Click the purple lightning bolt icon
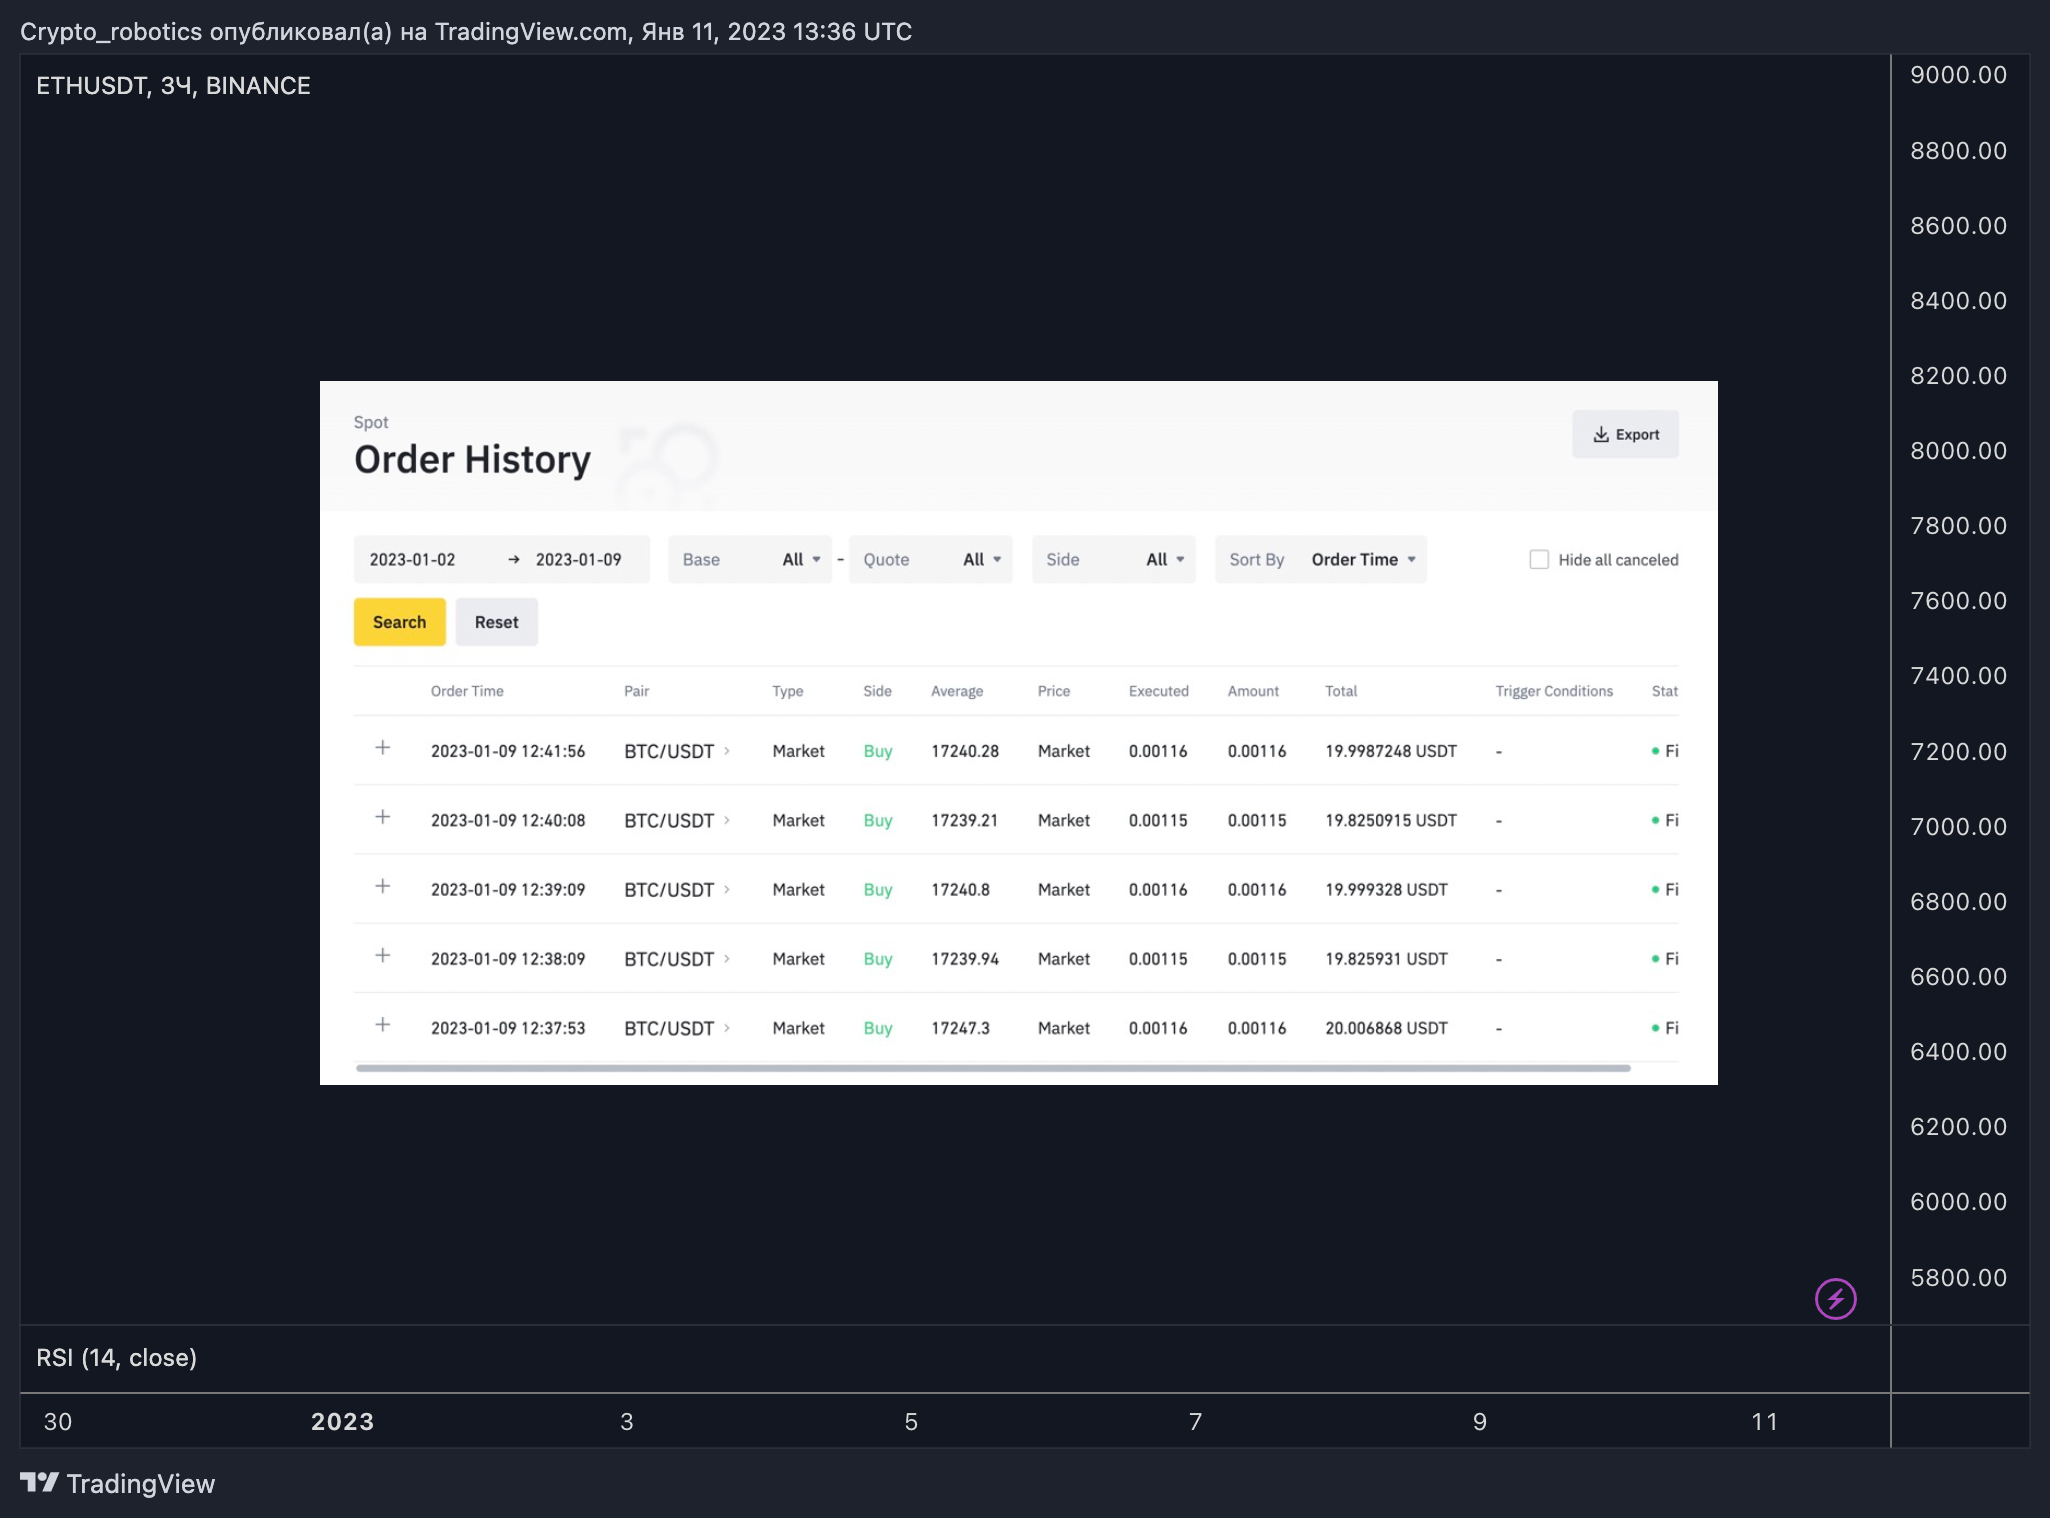Viewport: 2050px width, 1518px height. 1835,1299
